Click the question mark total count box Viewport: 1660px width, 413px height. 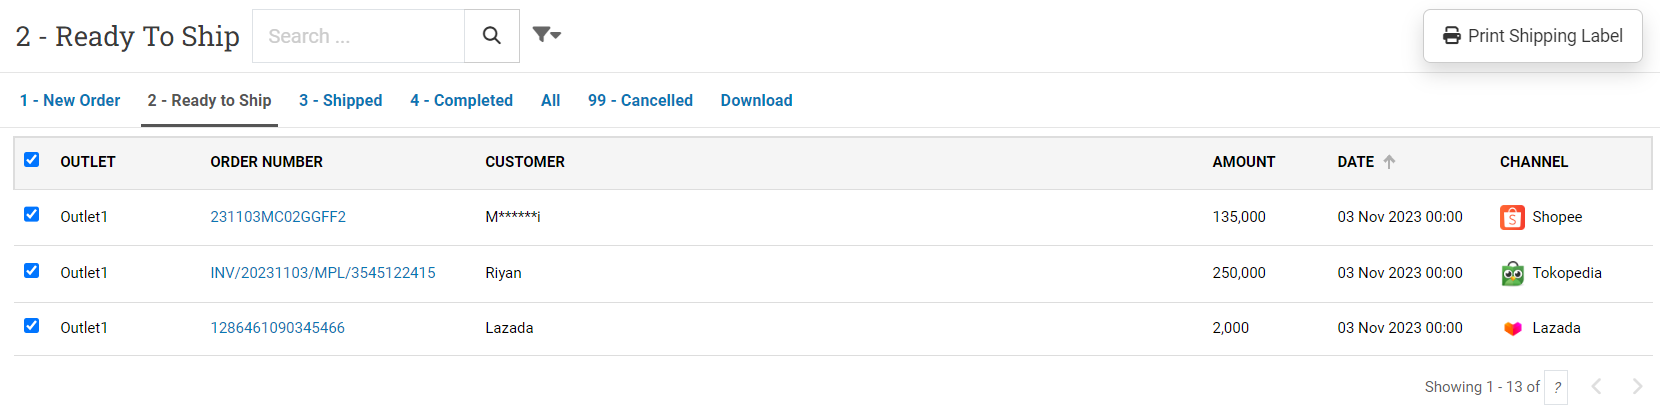click(x=1556, y=387)
